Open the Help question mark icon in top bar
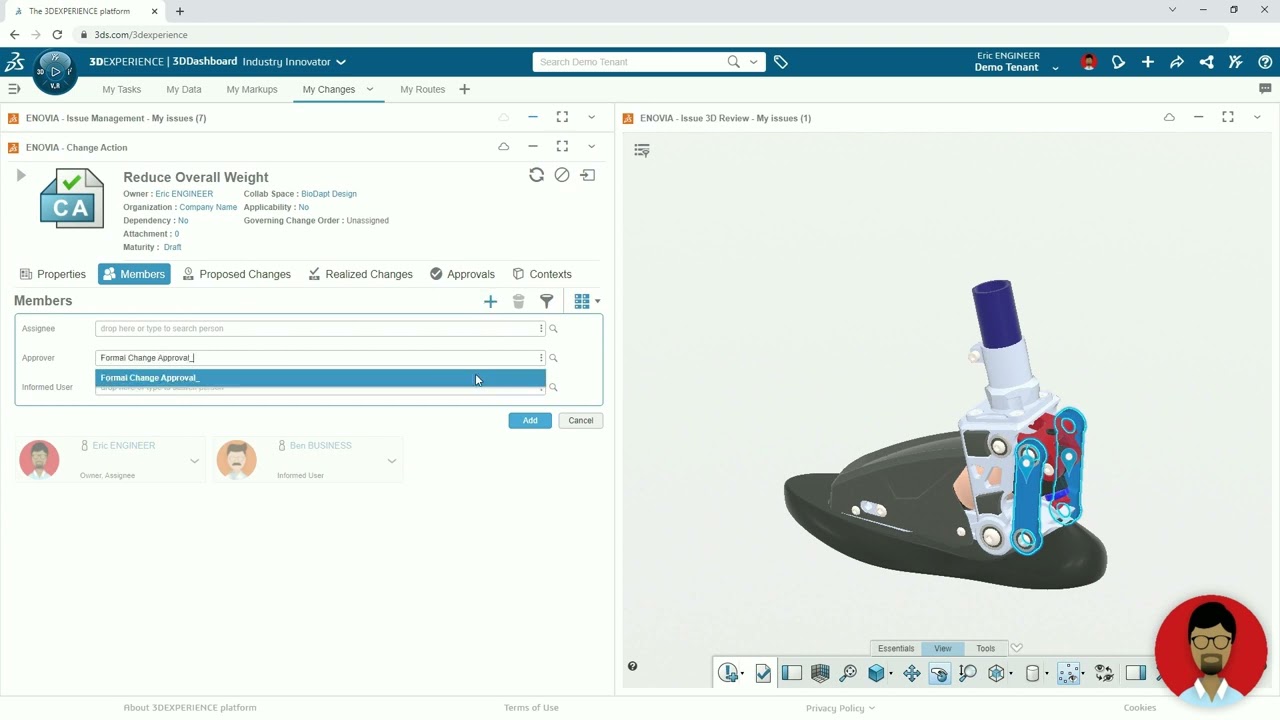The height and width of the screenshot is (720, 1280). (x=1265, y=62)
